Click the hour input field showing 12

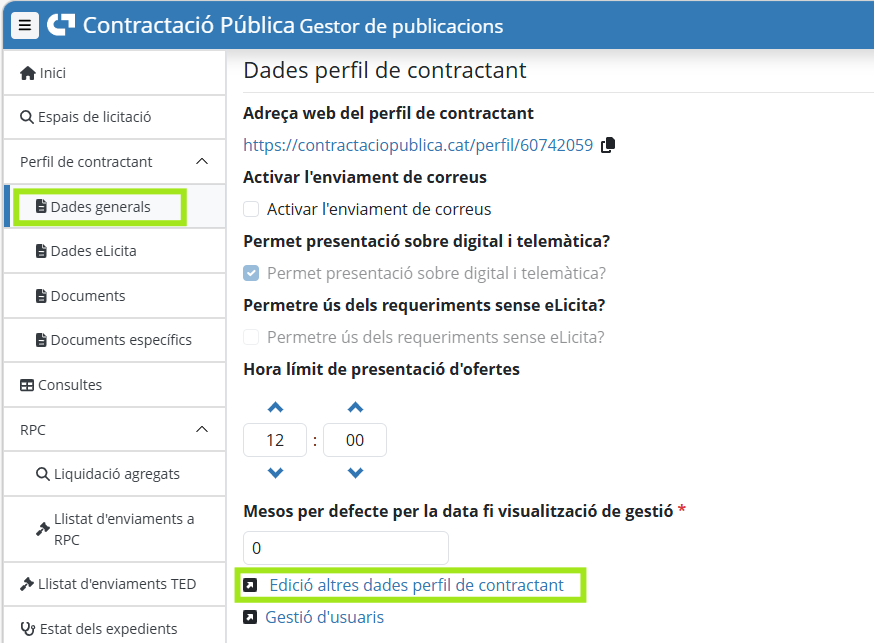pyautogui.click(x=275, y=440)
